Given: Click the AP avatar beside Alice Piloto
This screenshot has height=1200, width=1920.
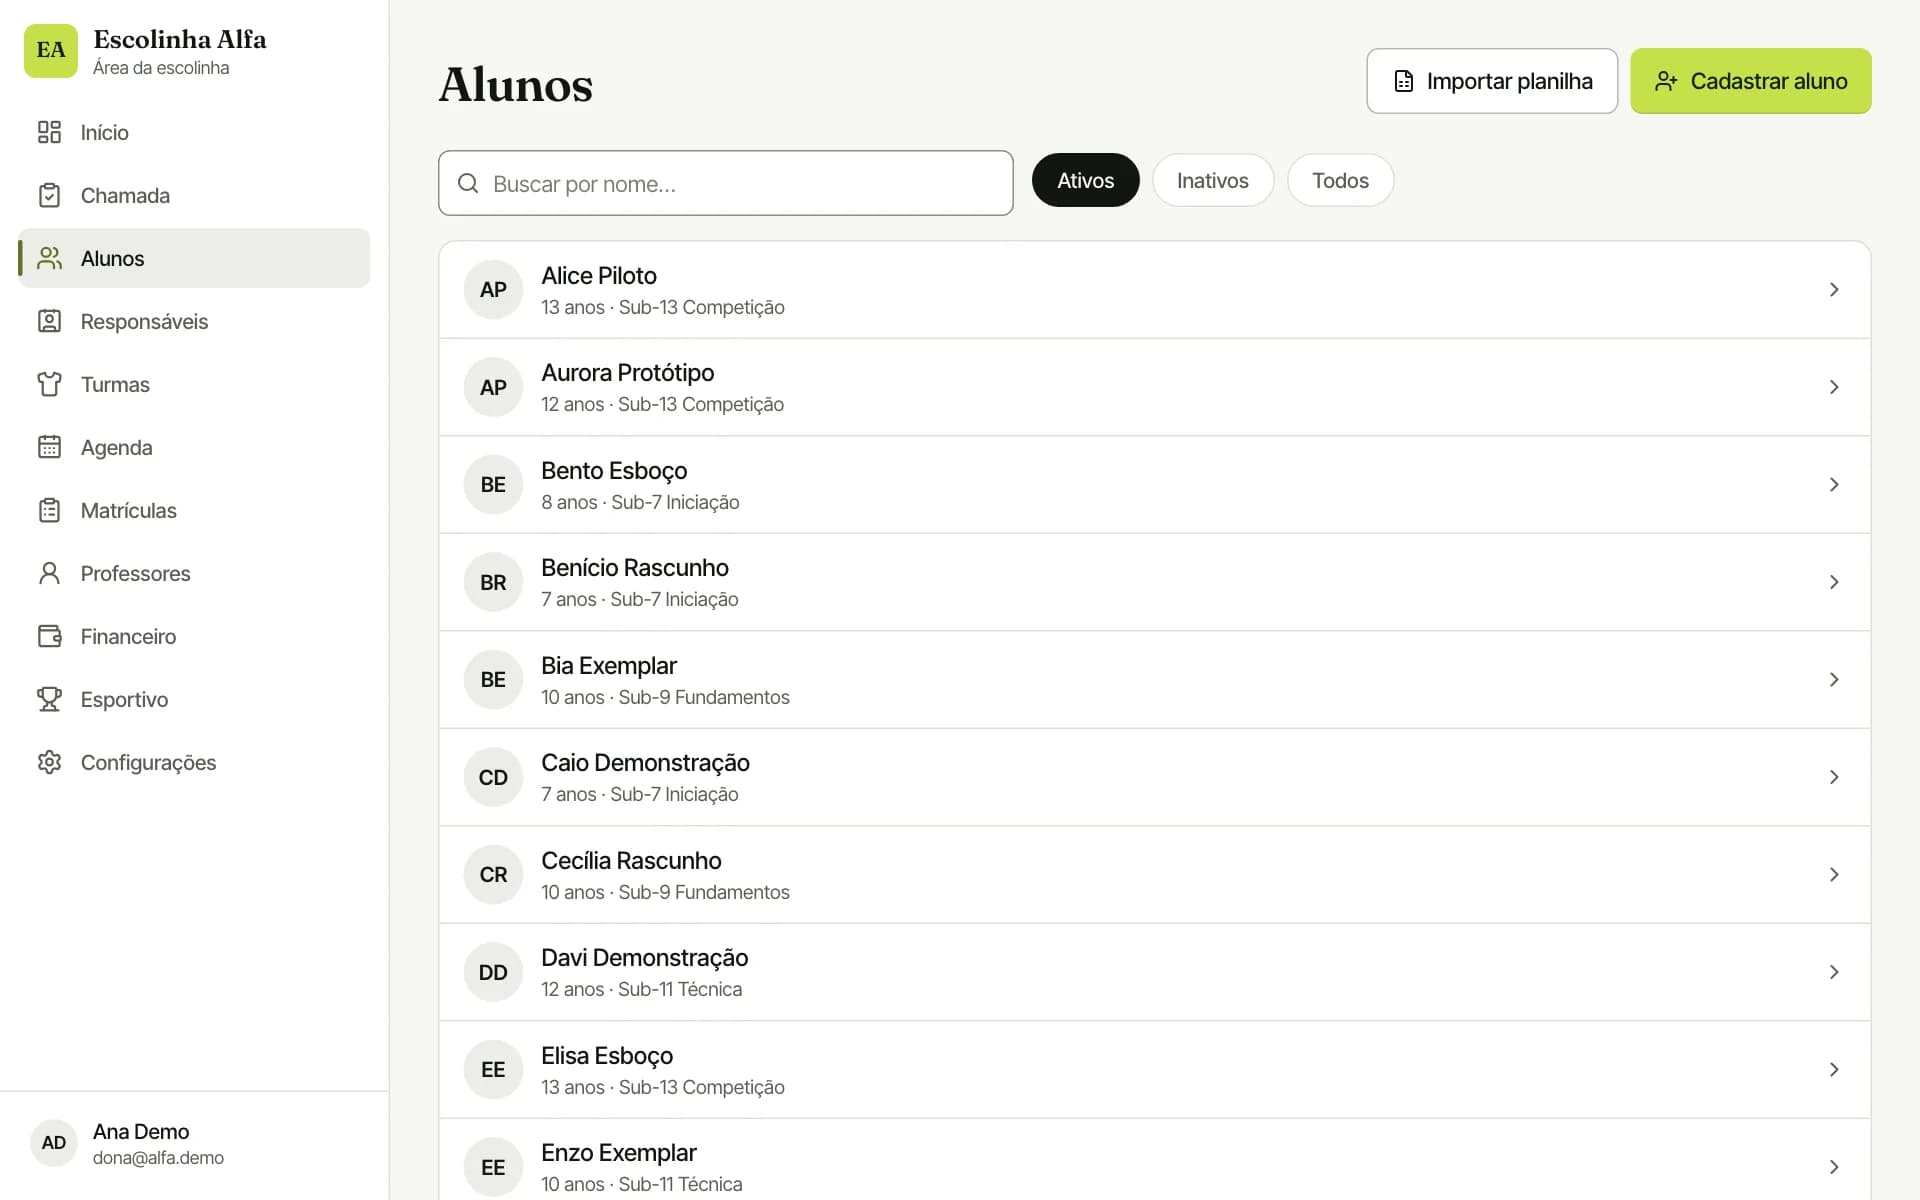Looking at the screenshot, I should [x=493, y=290].
